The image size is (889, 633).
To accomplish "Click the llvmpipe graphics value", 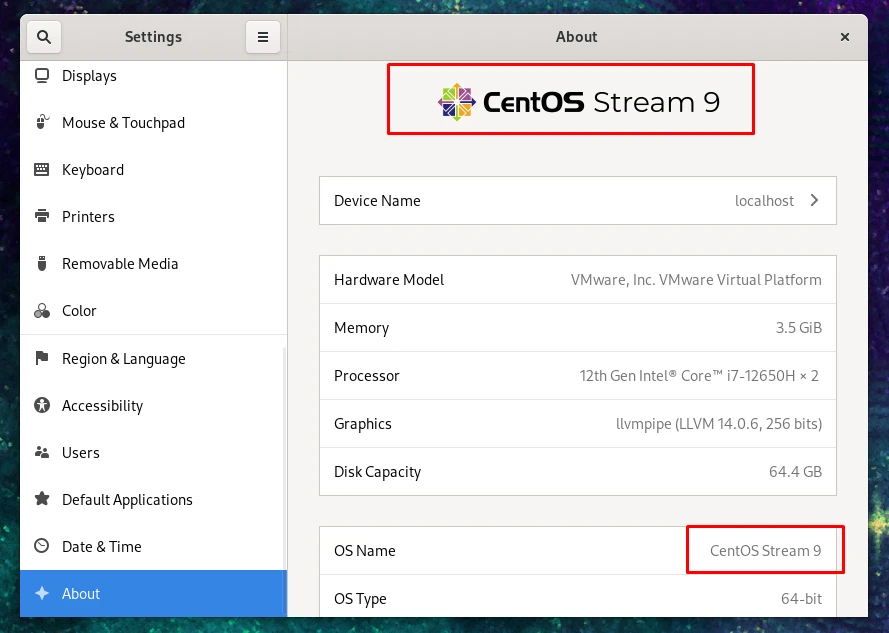I will 719,424.
